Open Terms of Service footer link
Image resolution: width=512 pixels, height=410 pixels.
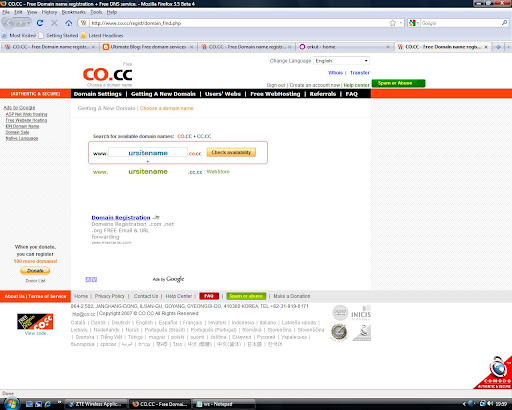point(47,296)
